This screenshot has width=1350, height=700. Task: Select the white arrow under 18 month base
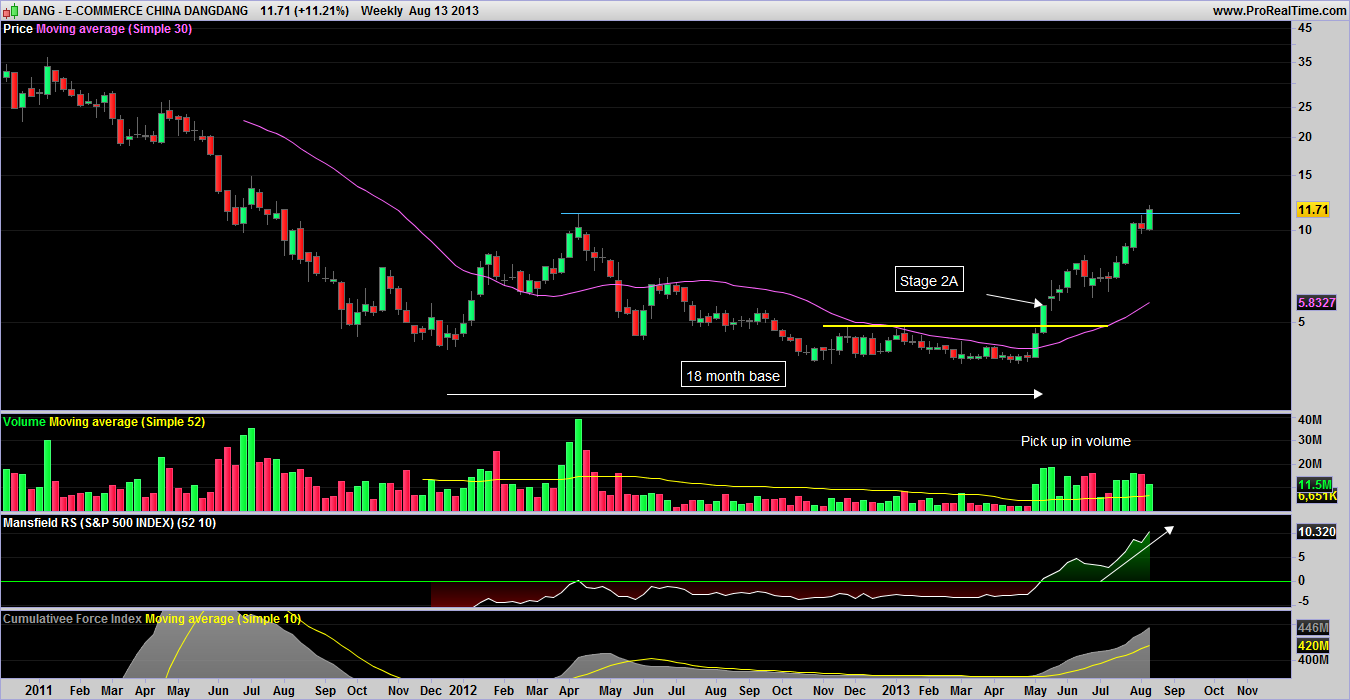coord(745,394)
